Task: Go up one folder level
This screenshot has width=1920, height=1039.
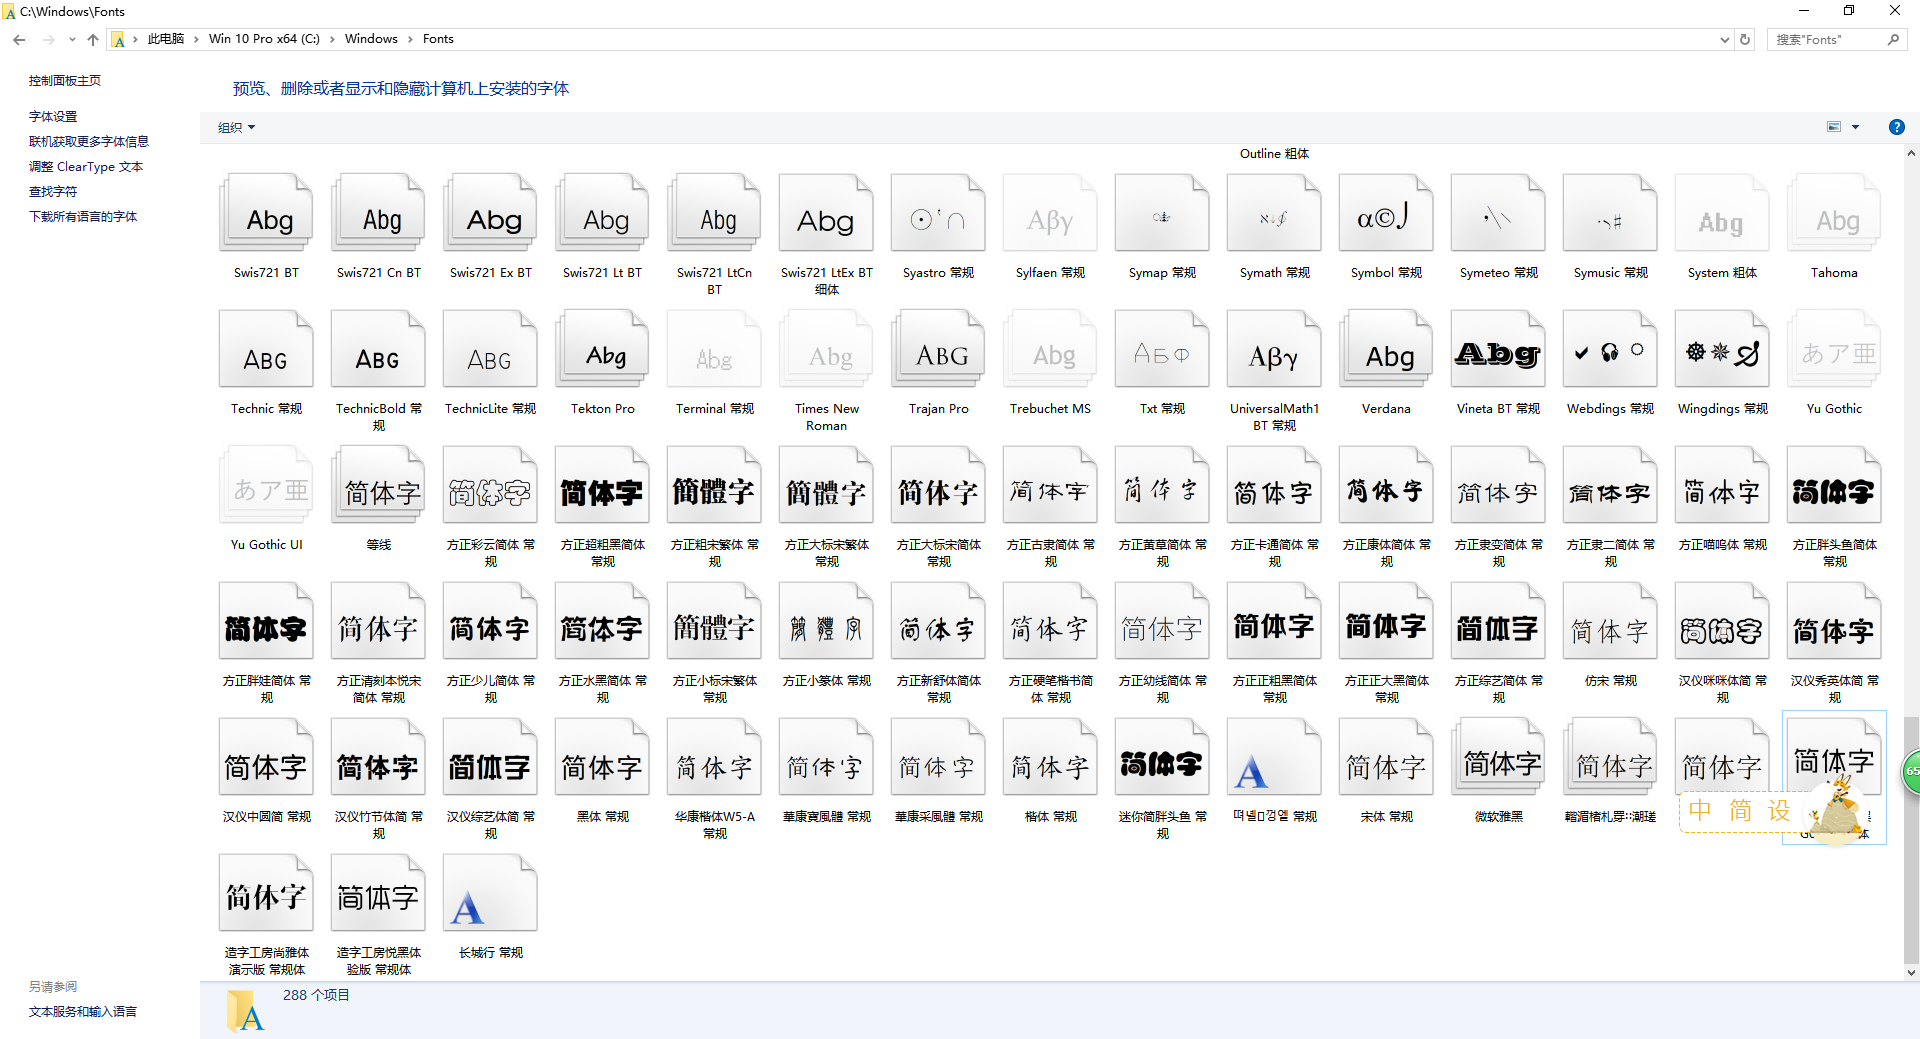Action: [93, 39]
